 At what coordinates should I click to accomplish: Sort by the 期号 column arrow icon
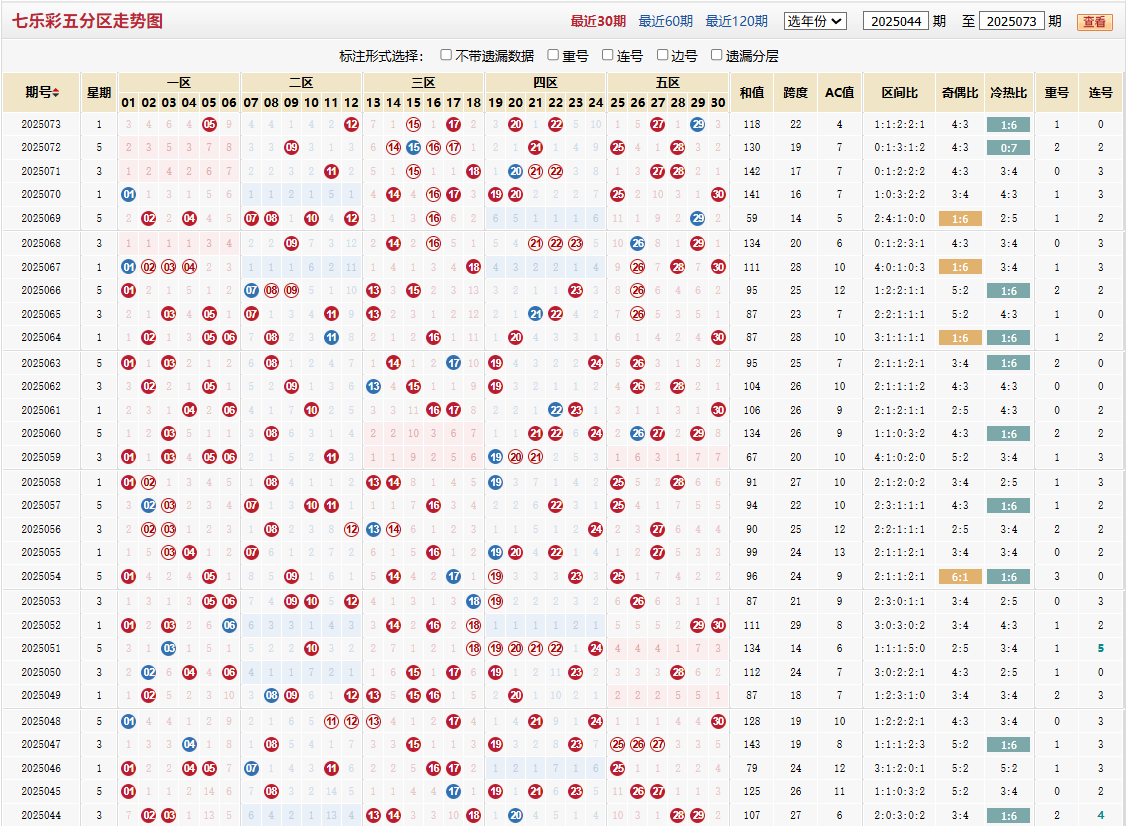pyautogui.click(x=56, y=93)
